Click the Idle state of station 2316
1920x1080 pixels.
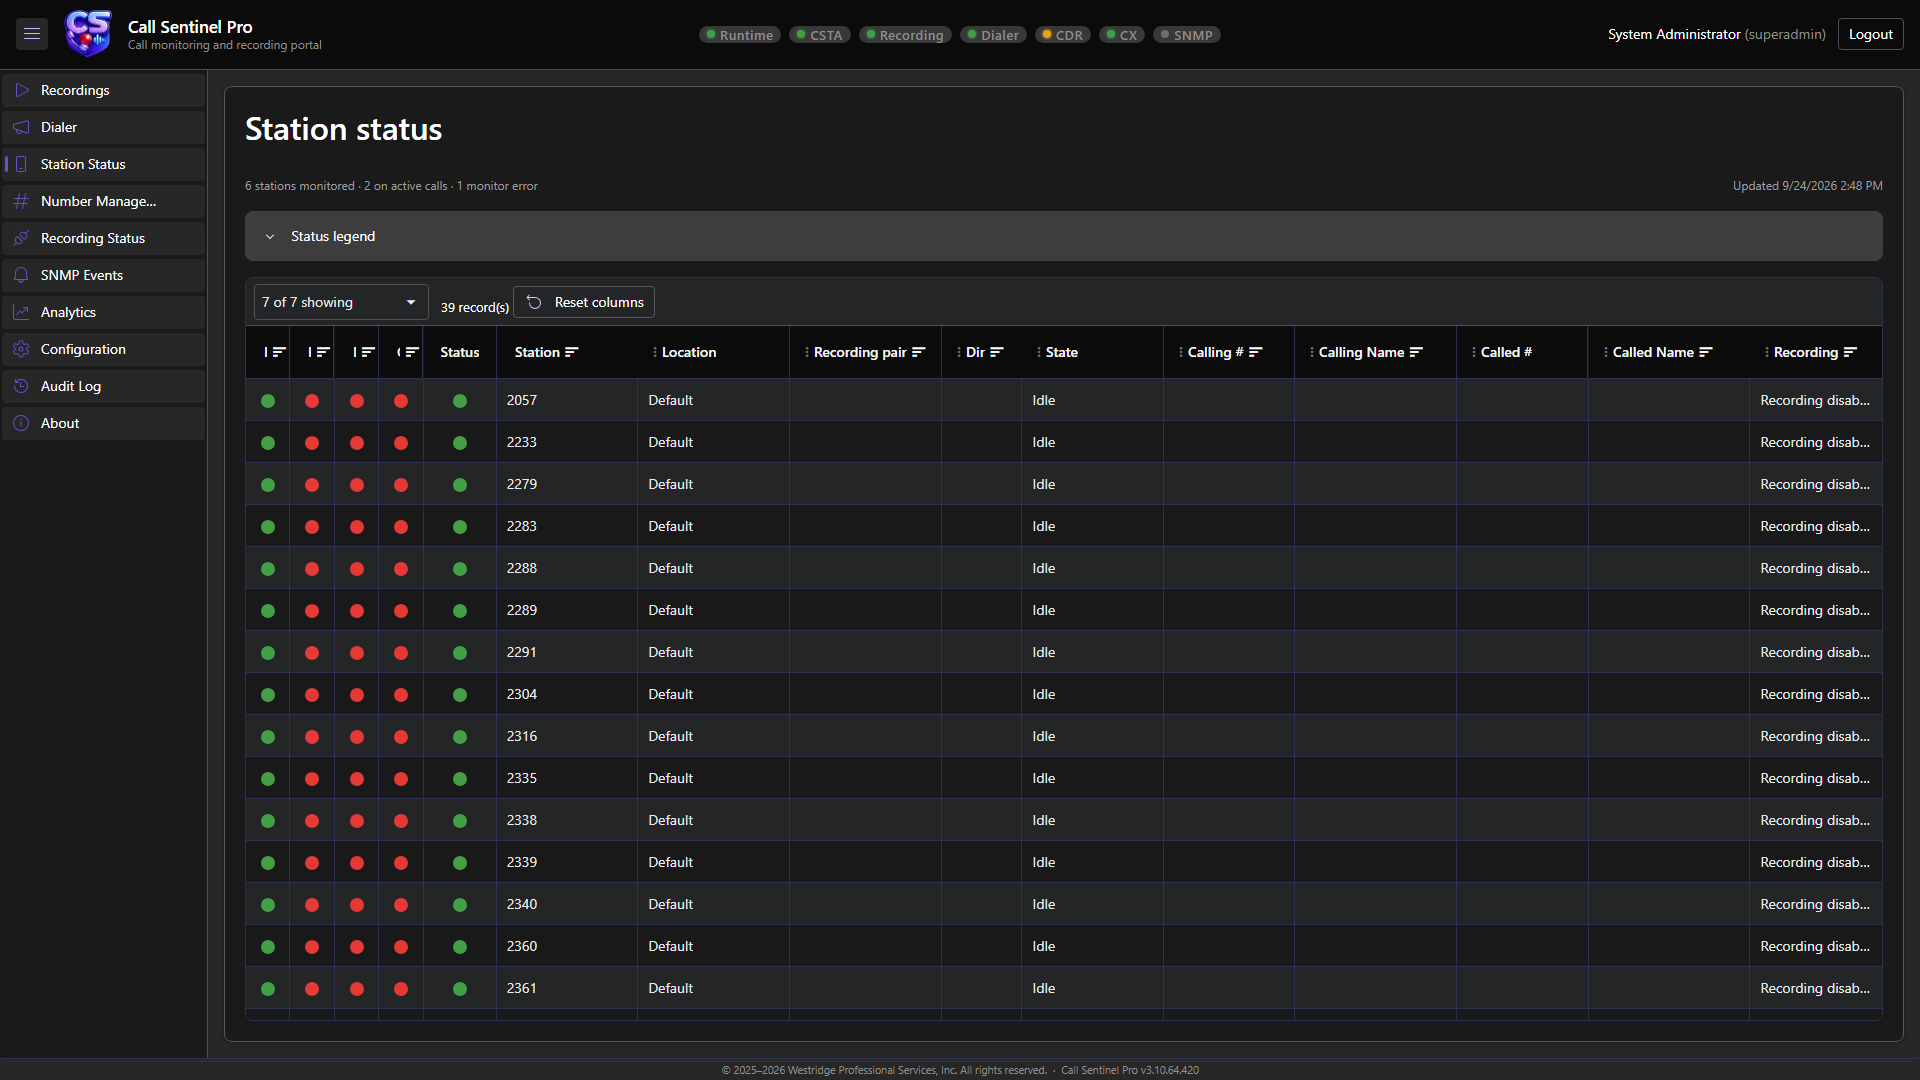point(1044,736)
